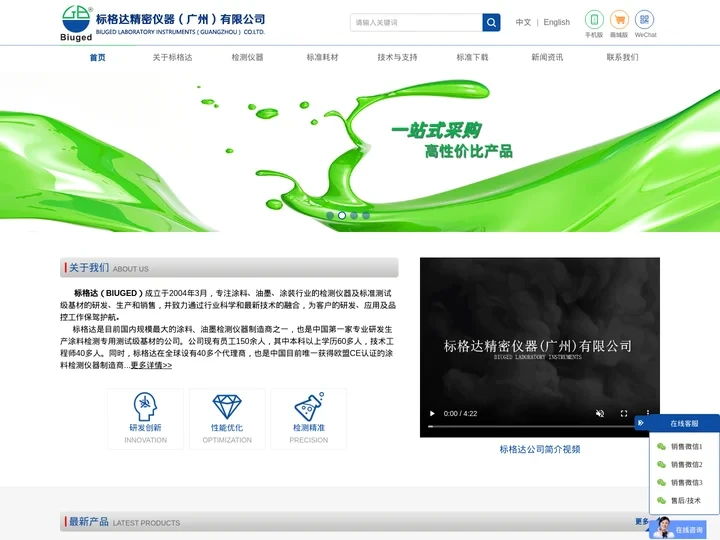720x540 pixels.
Task: Click the blue search magnifier button
Action: [x=491, y=22]
